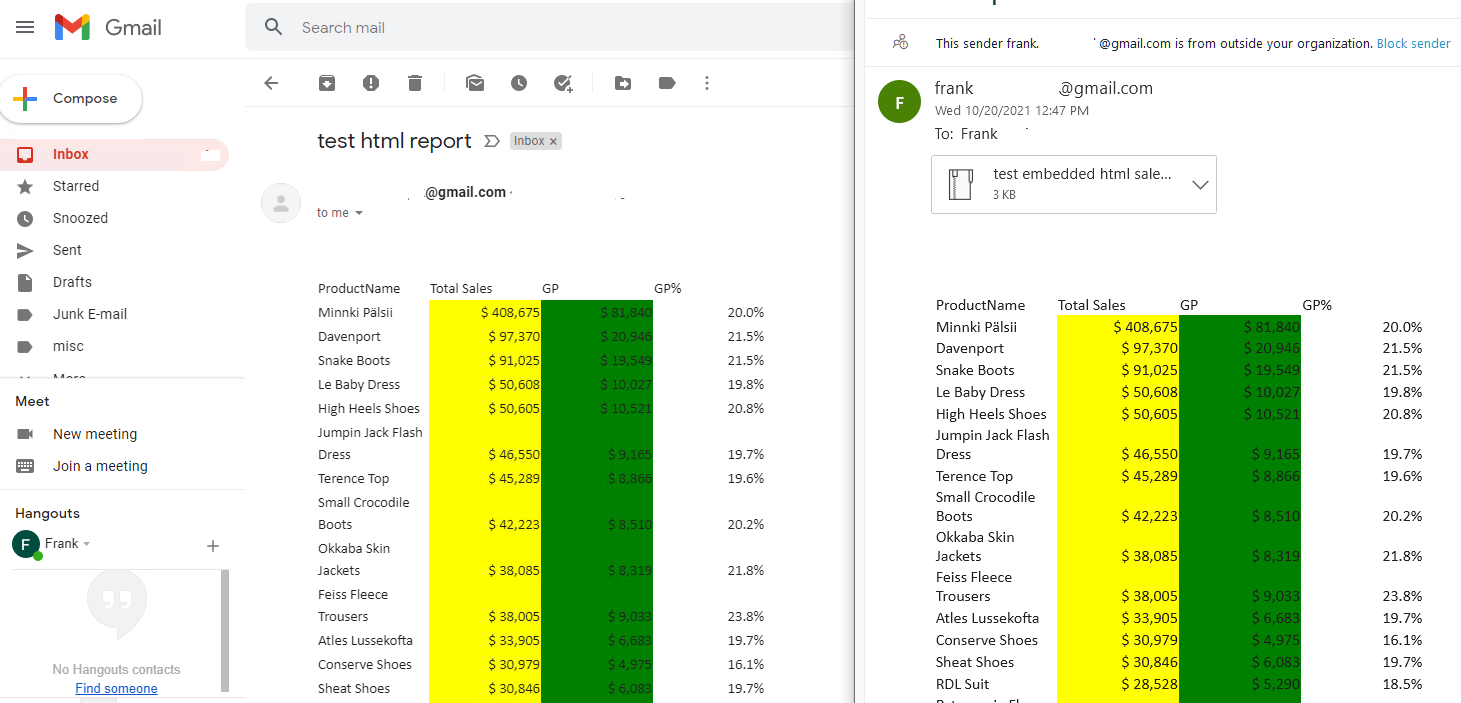Open Frank's Hangouts status dropdown

pos(87,544)
